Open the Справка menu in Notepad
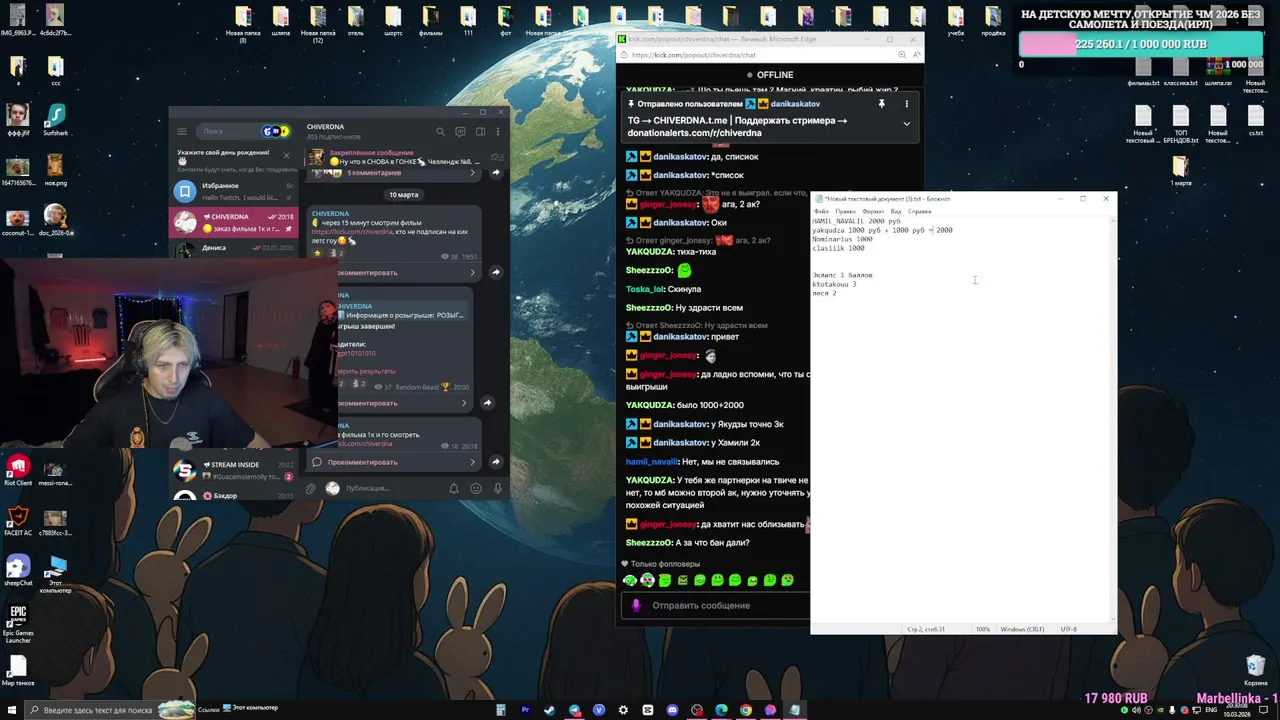Screen dimensions: 1280x720 pos(919,211)
